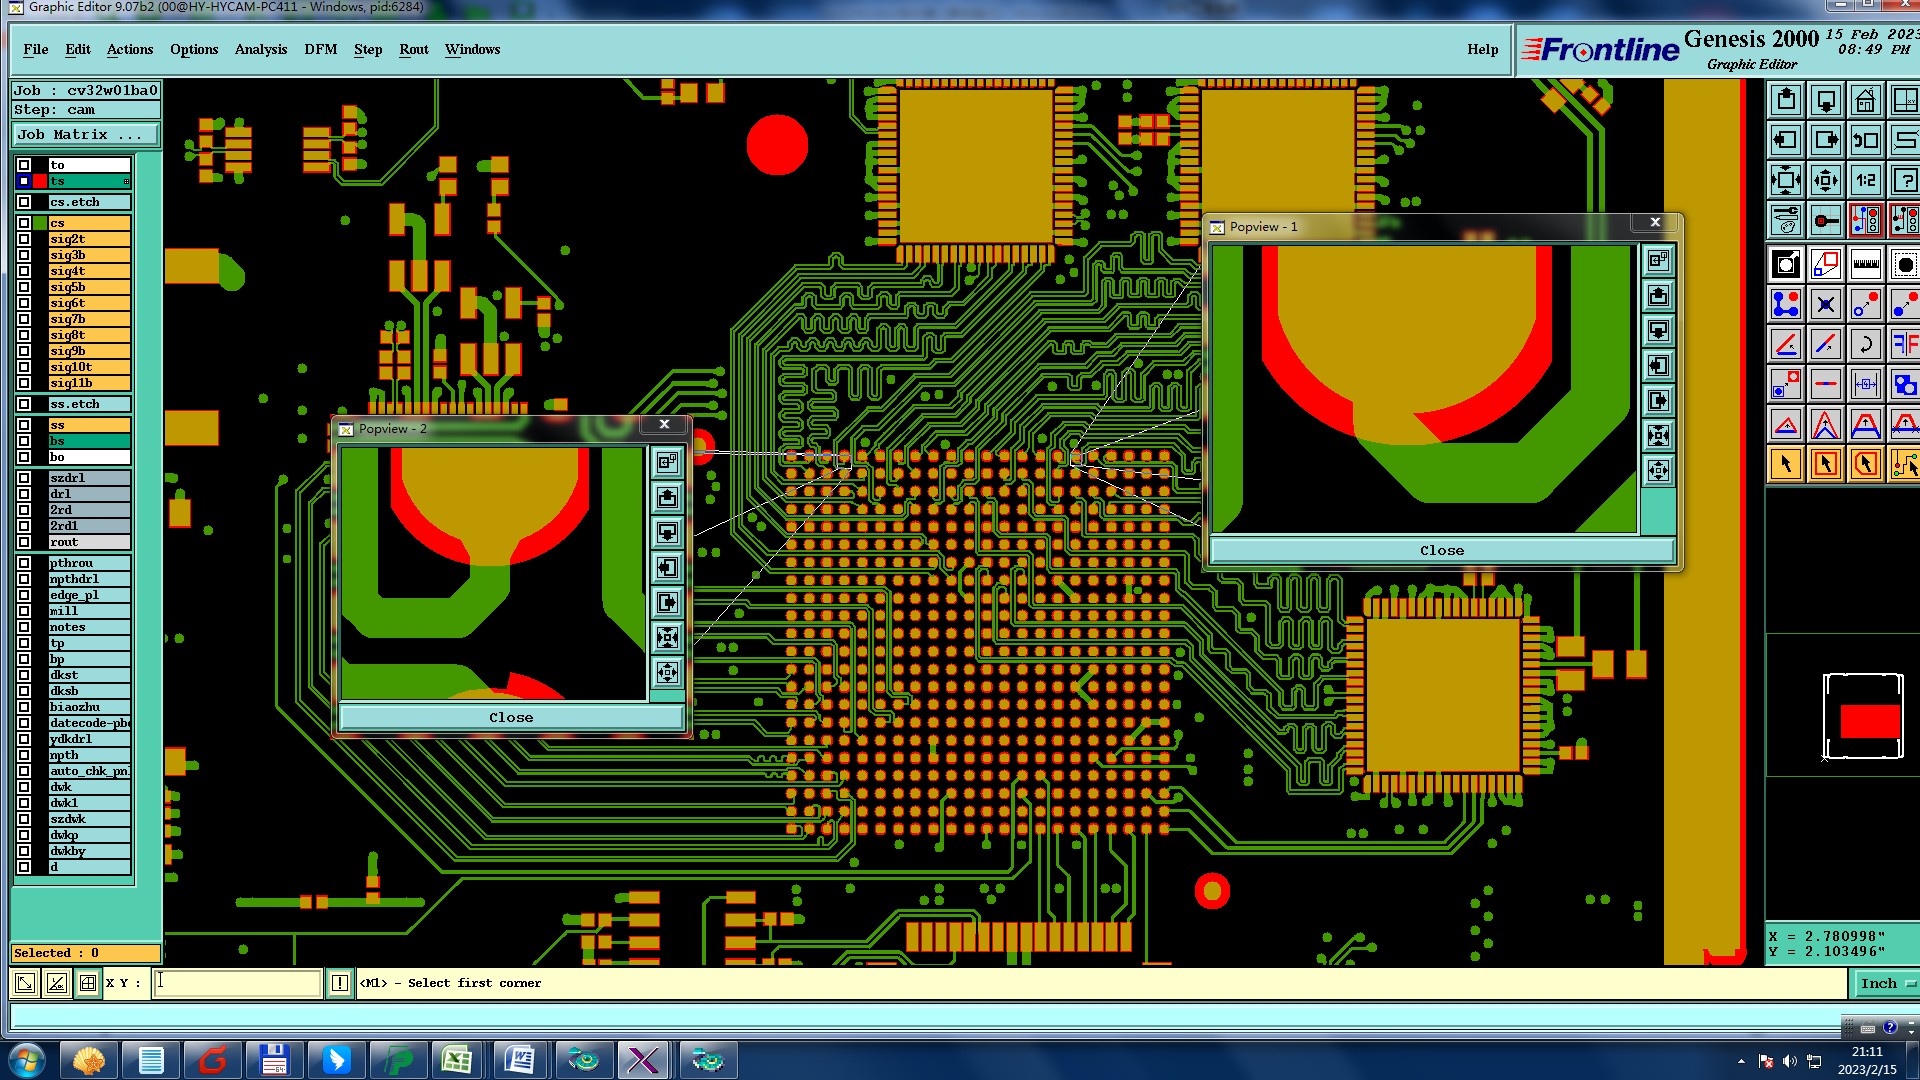
Task: Select the rotate feature tool
Action: [x=1865, y=345]
